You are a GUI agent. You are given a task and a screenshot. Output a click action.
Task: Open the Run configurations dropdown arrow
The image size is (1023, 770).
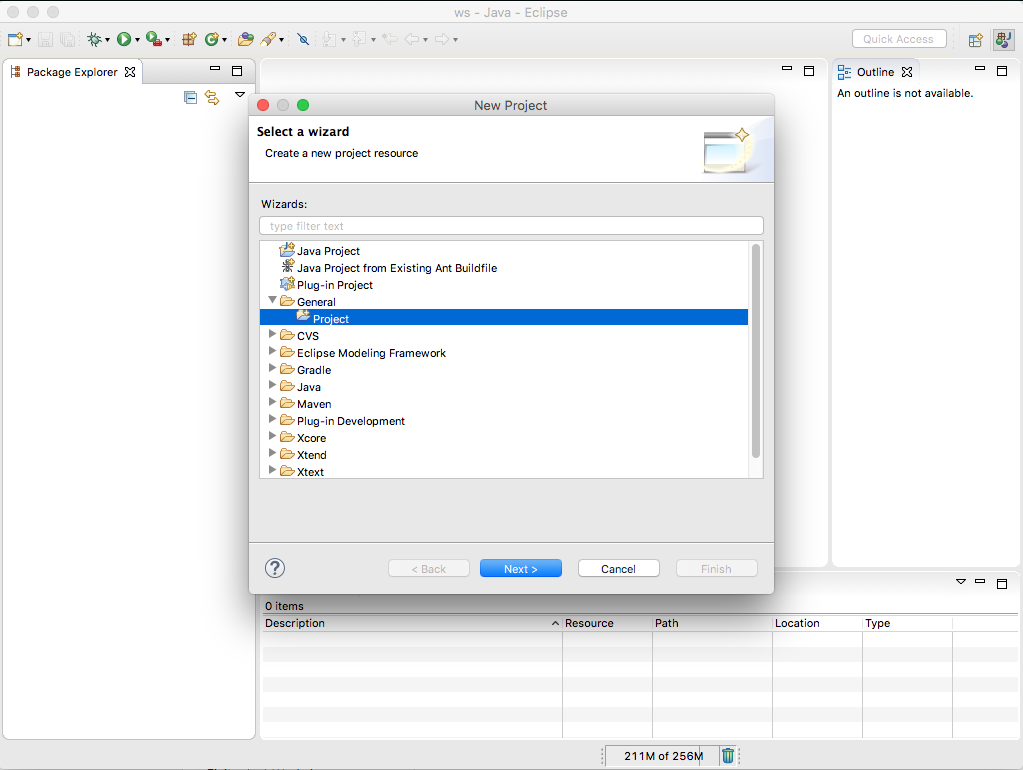pyautogui.click(x=137, y=40)
